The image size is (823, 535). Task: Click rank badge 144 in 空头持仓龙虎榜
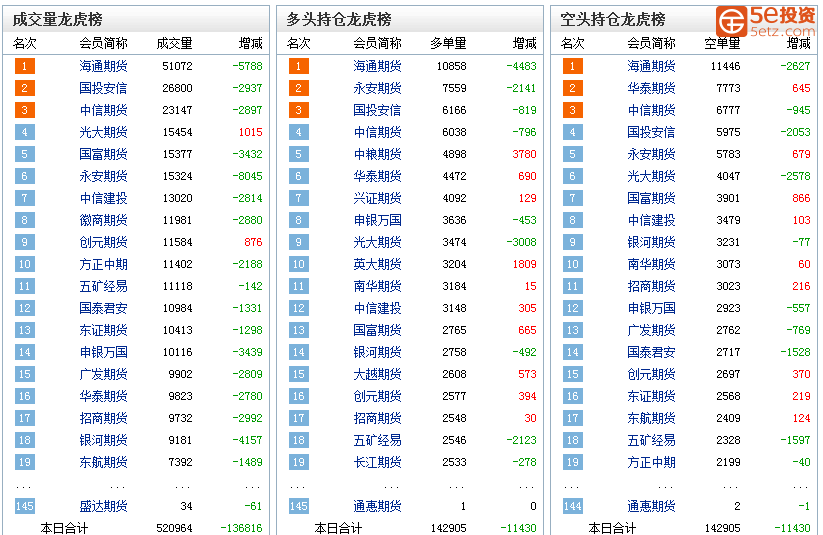pyautogui.click(x=573, y=506)
